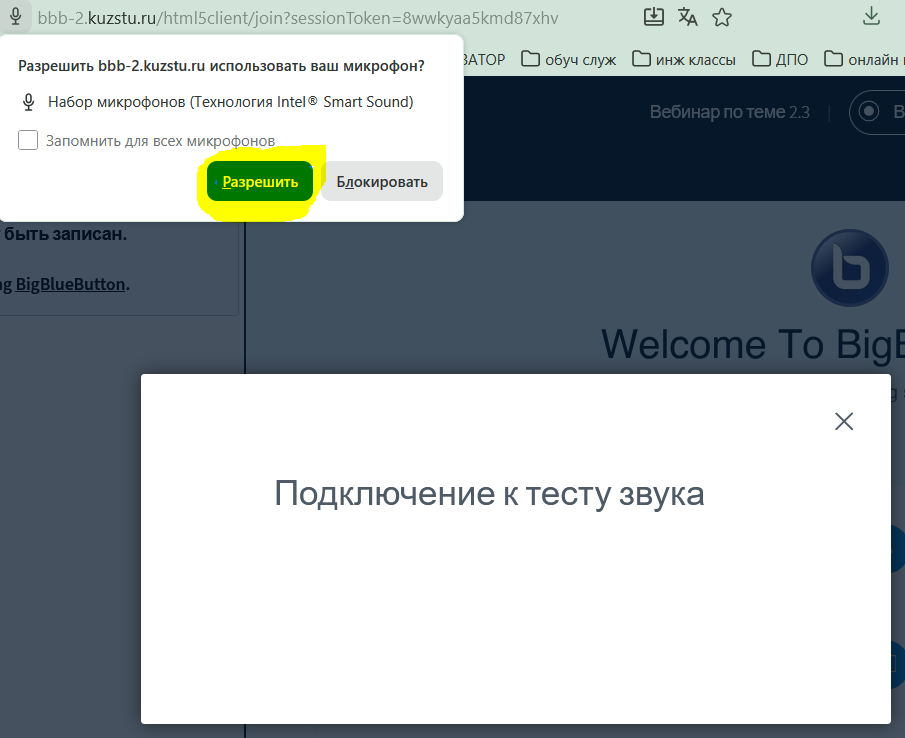
Task: Click the 'Вебинар по теме 2.3' title
Action: [x=730, y=112]
